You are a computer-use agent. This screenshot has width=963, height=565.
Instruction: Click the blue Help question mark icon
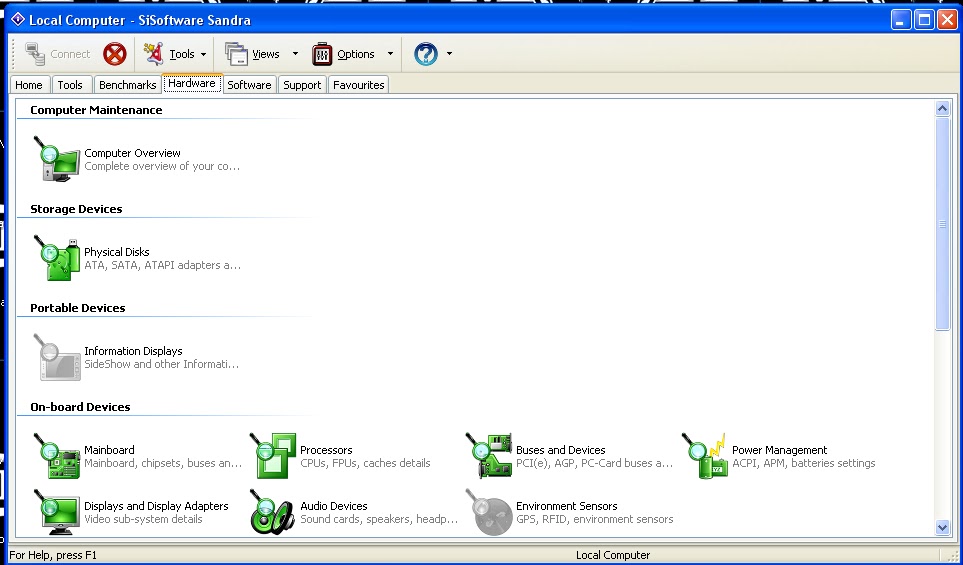pos(426,54)
